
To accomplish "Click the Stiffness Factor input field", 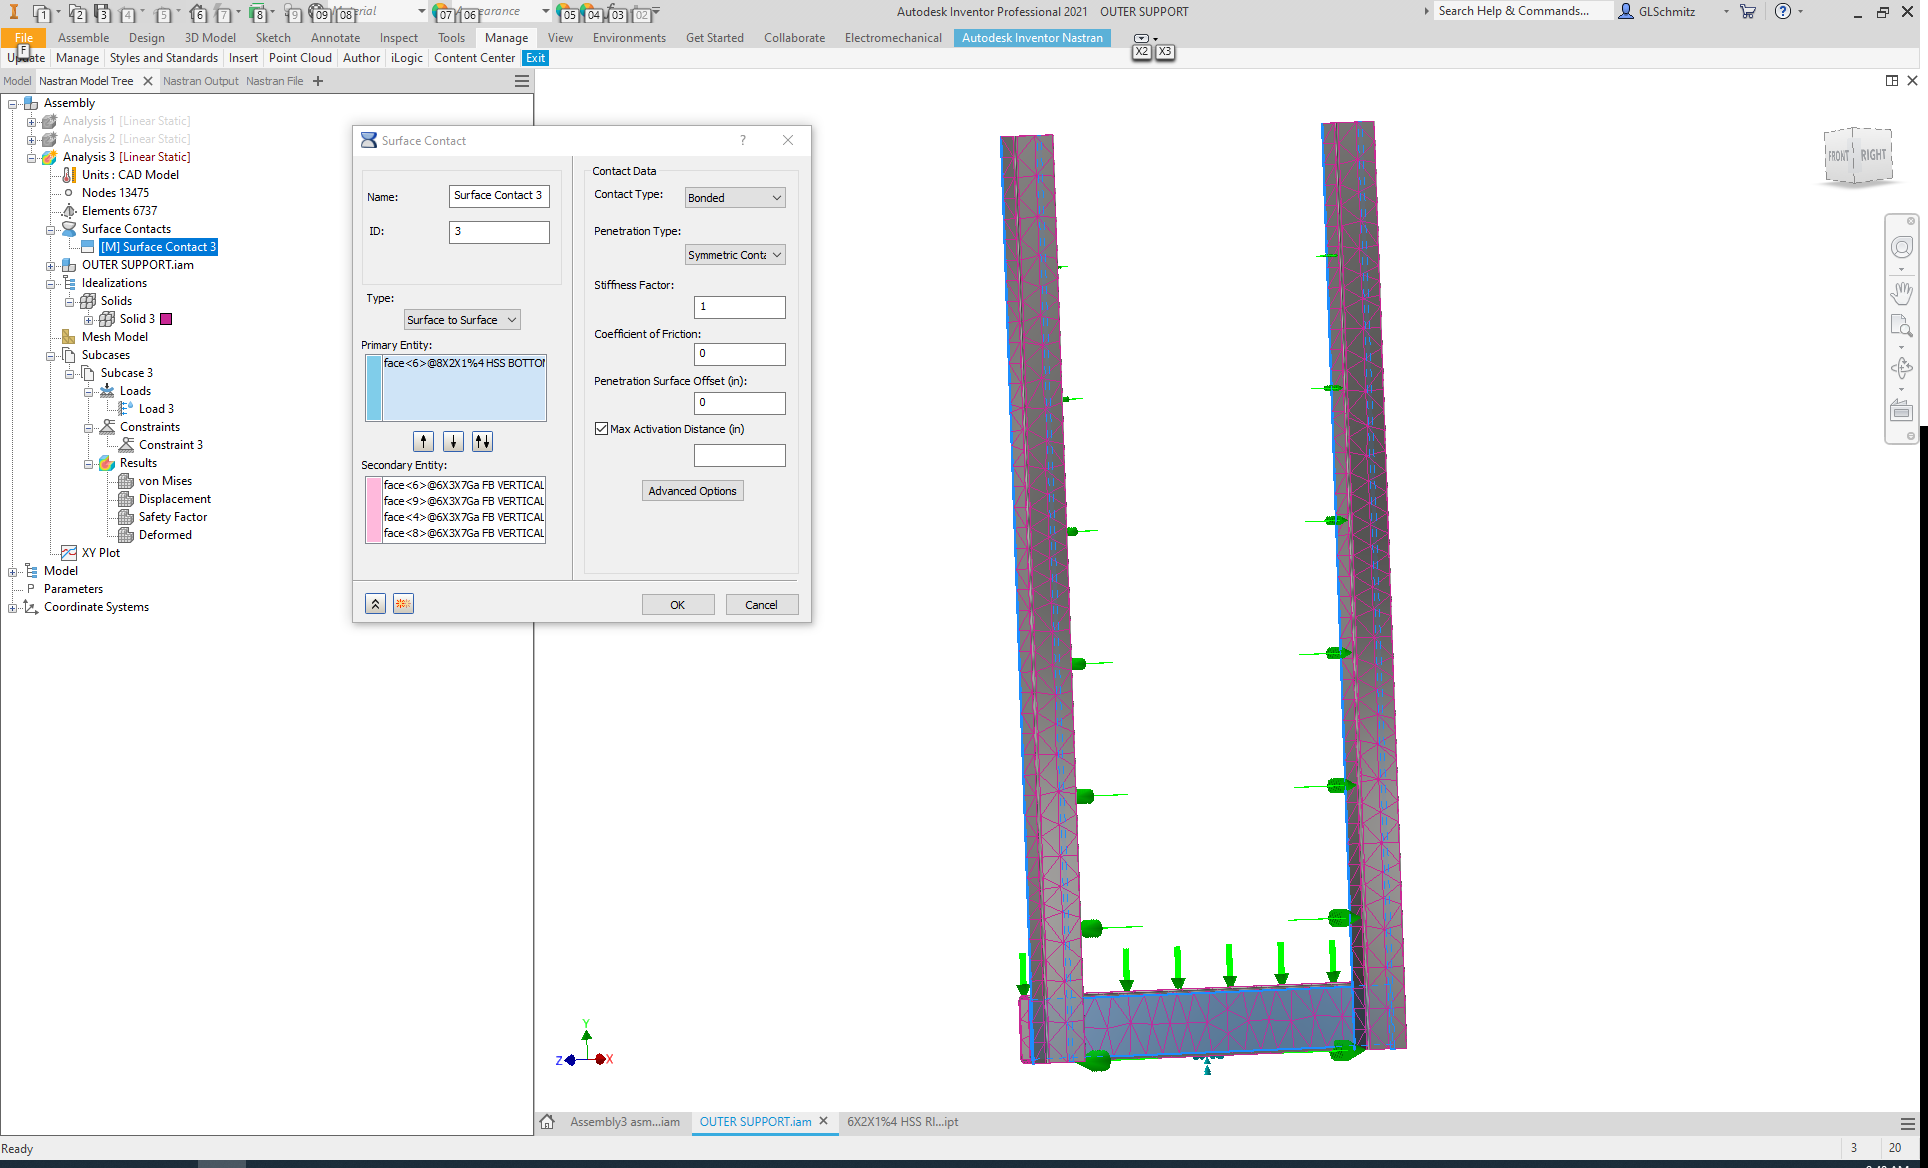I will 739,307.
